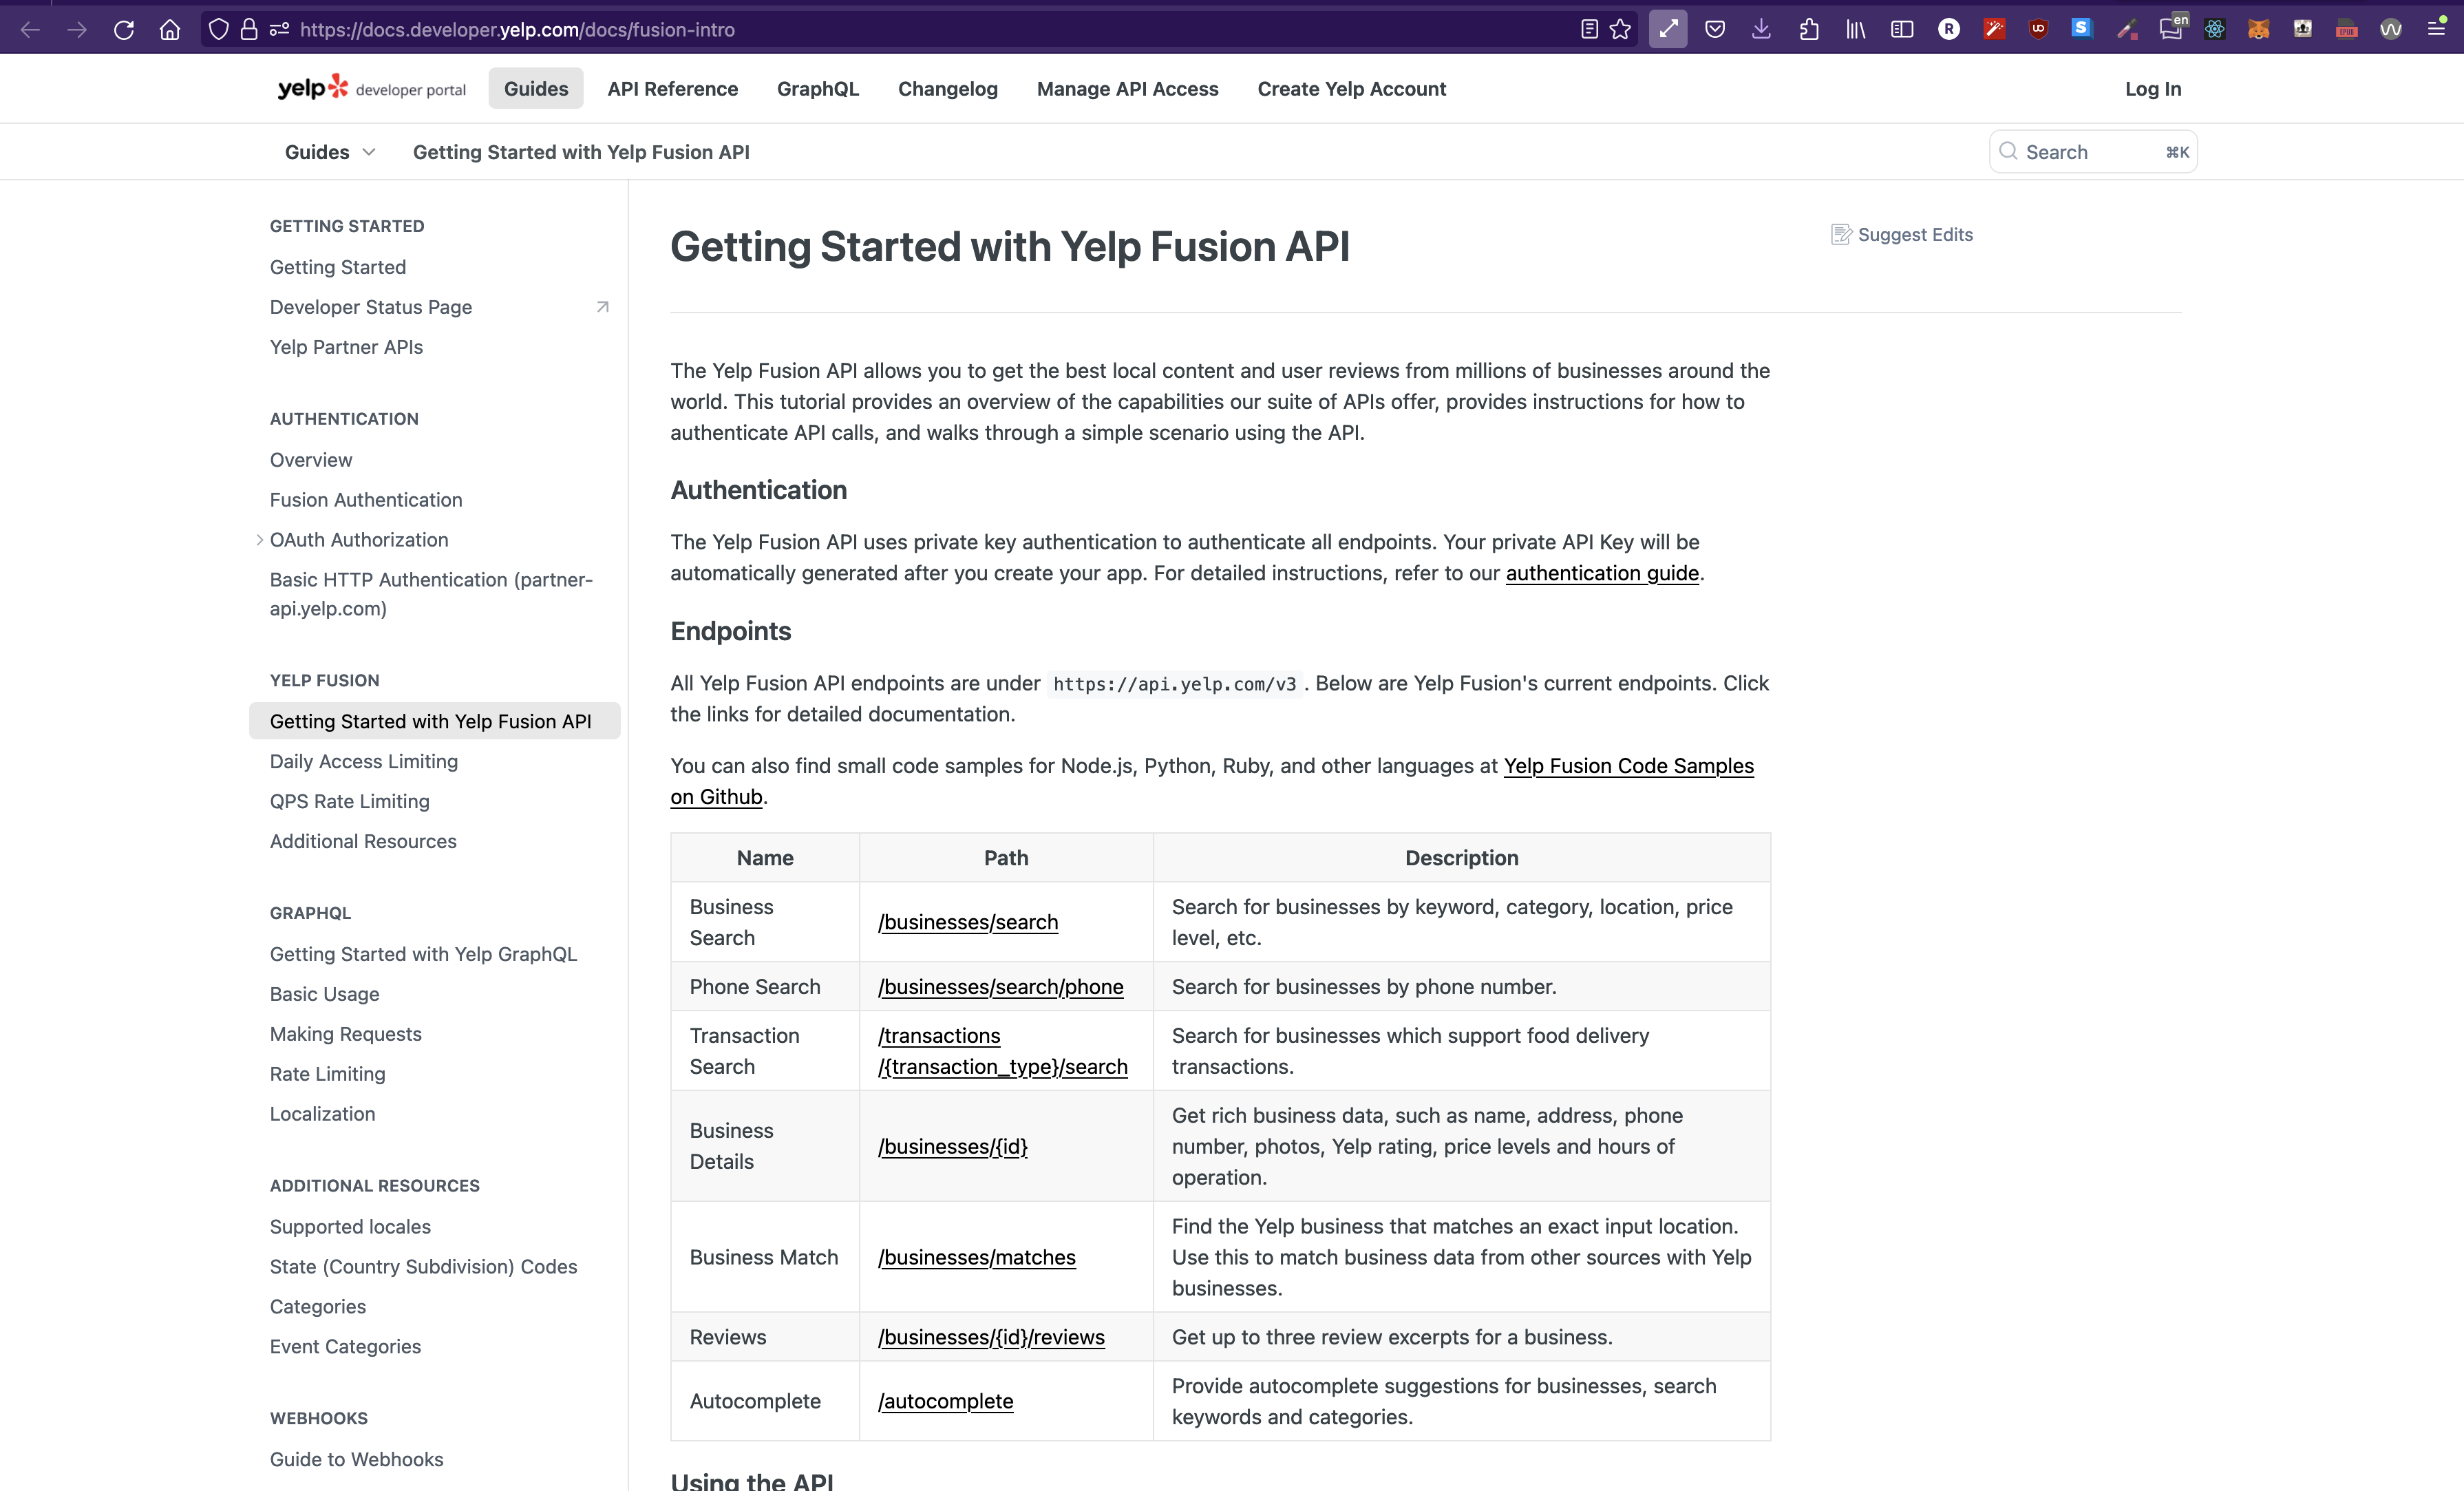Click the back navigation arrow
Image resolution: width=2464 pixels, height=1491 pixels.
tap(30, 30)
